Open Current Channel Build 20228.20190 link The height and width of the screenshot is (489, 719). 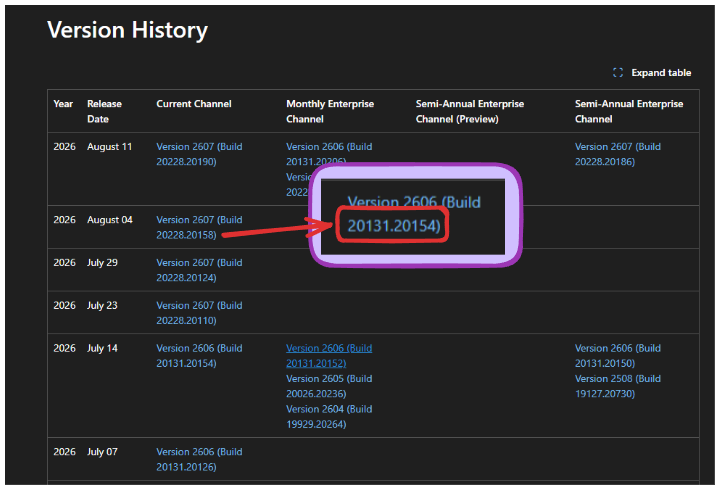(x=199, y=154)
